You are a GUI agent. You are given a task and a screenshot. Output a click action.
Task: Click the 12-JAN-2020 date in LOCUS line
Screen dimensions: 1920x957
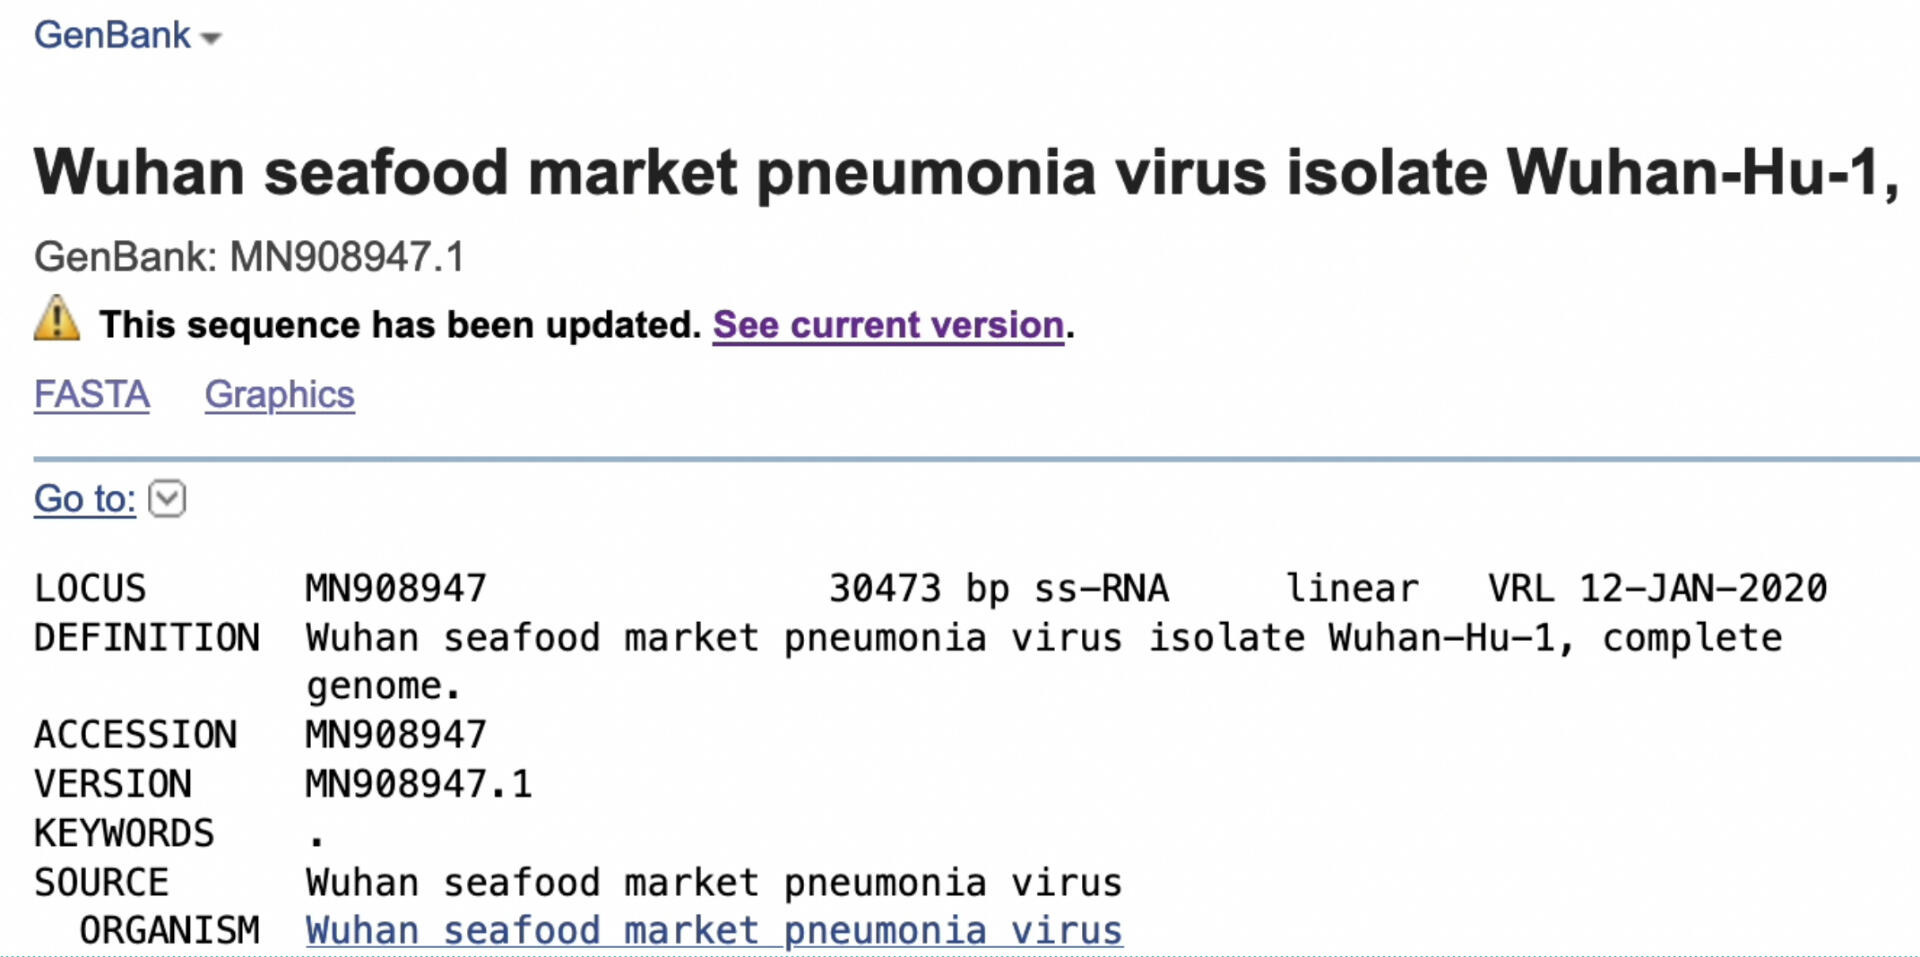[1702, 588]
